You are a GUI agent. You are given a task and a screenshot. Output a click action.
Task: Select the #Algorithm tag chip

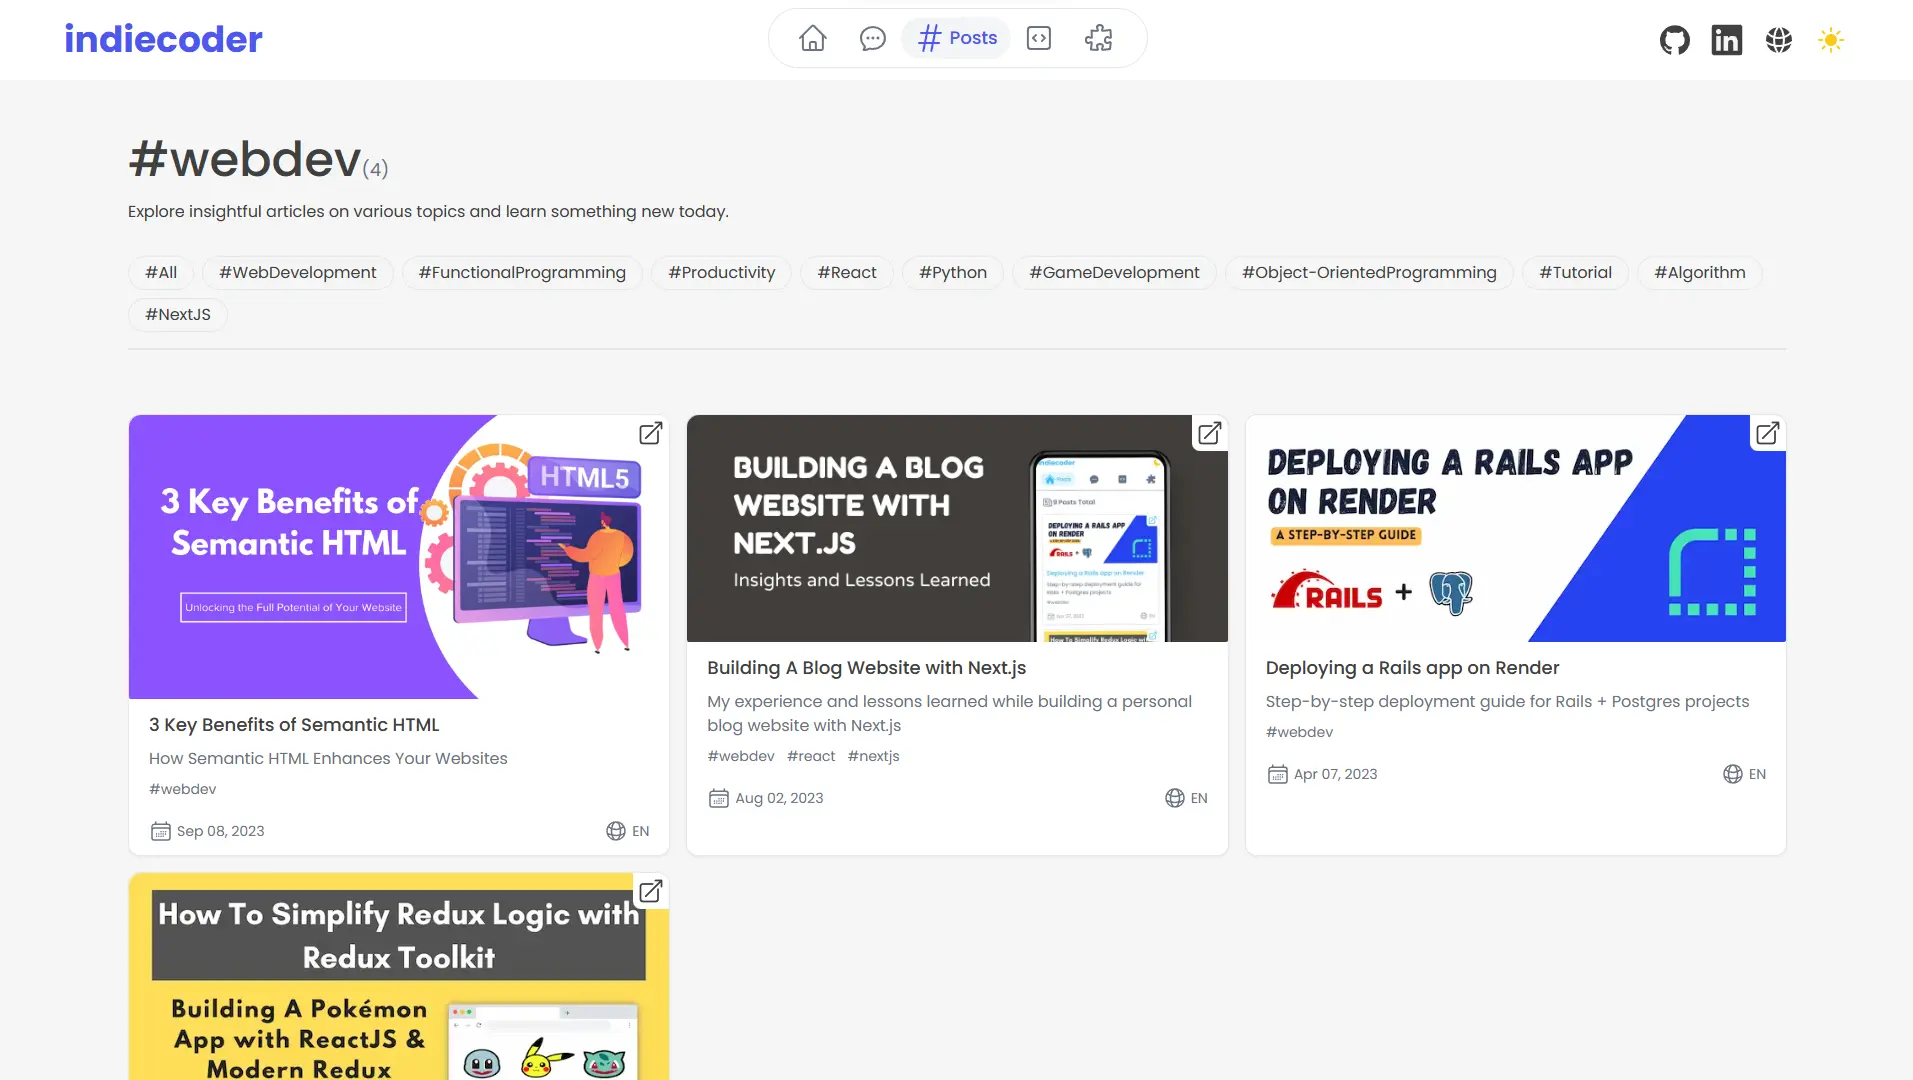pos(1699,272)
